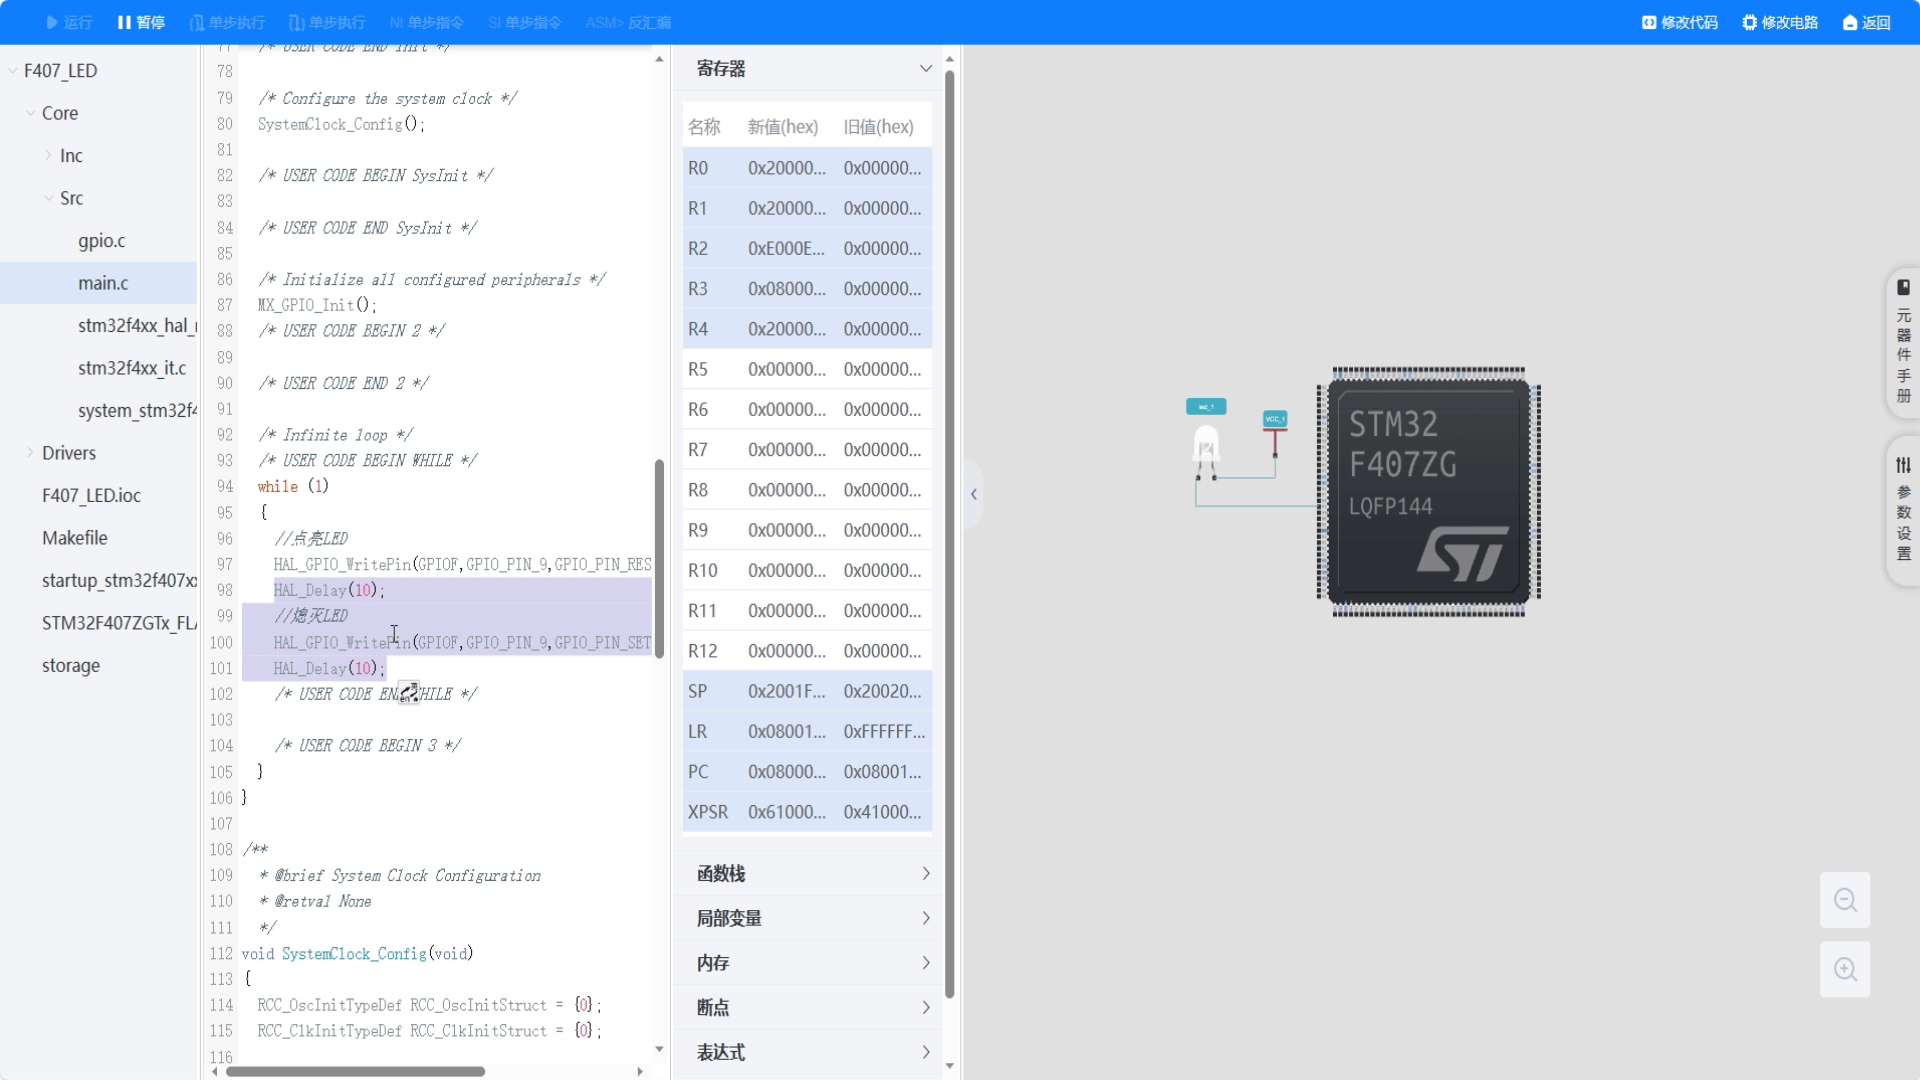Viewport: 1920px width, 1080px height.
Task: Expand the 内存 memory section
Action: click(x=925, y=962)
